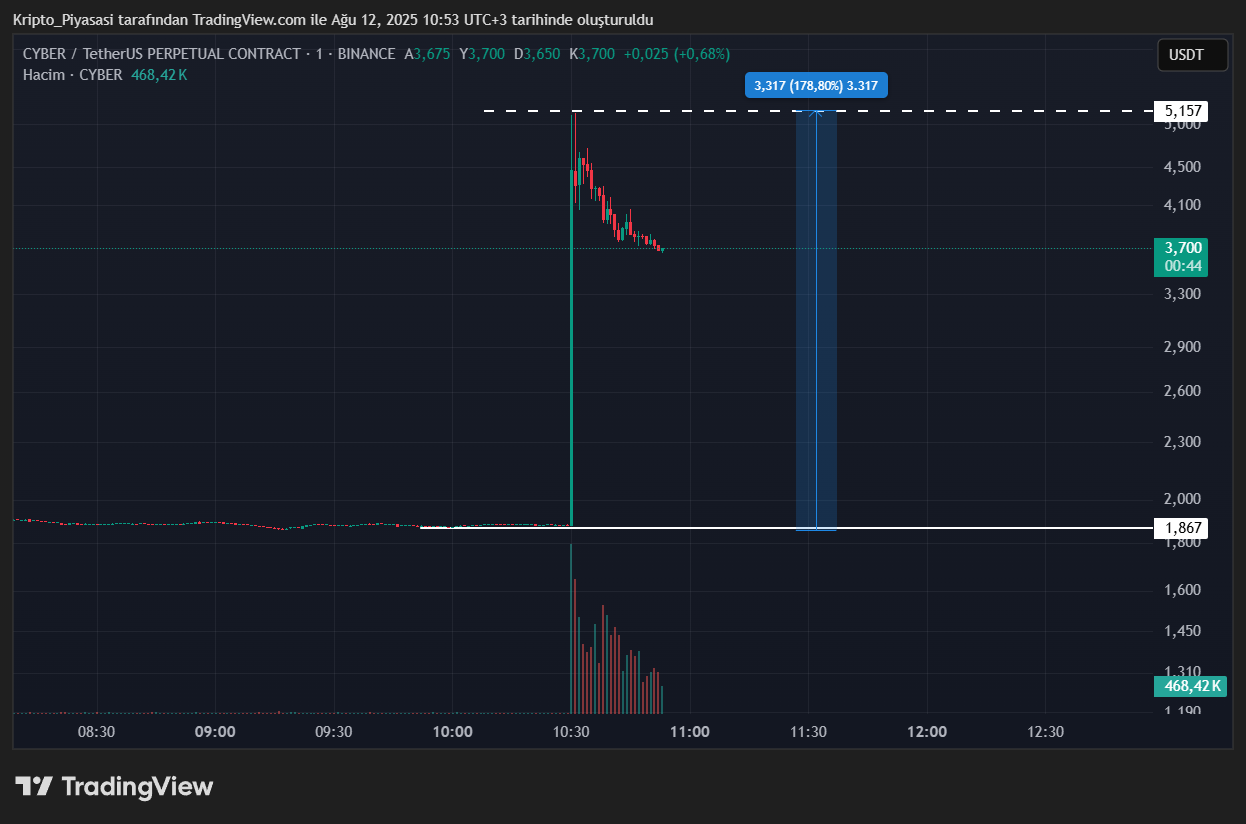1246x824 pixels.
Task: Click the CYBER / TetherUS symbol title
Action: click(x=161, y=54)
